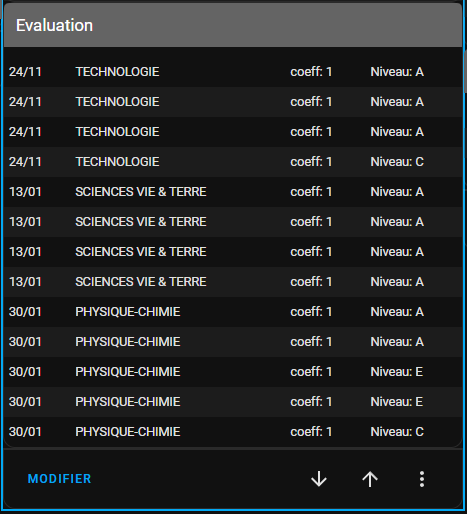Open the three-dot more options menu
This screenshot has height=514, width=467.
[x=422, y=479]
